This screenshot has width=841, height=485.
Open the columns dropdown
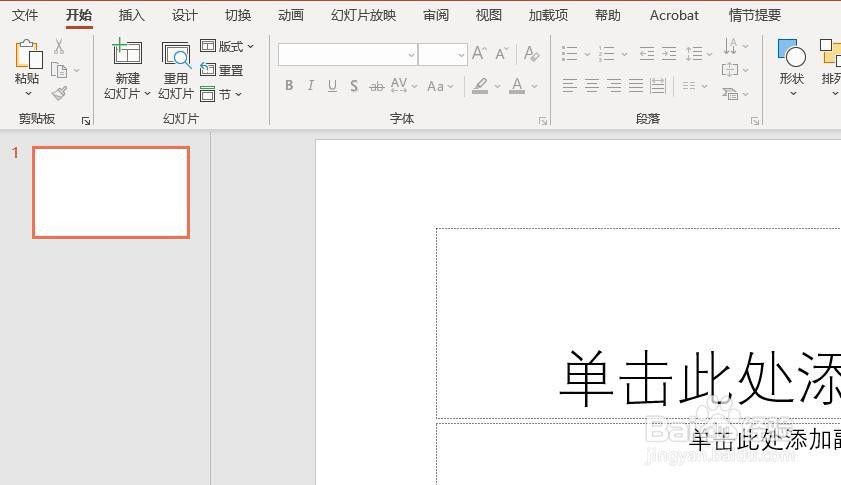click(695, 86)
